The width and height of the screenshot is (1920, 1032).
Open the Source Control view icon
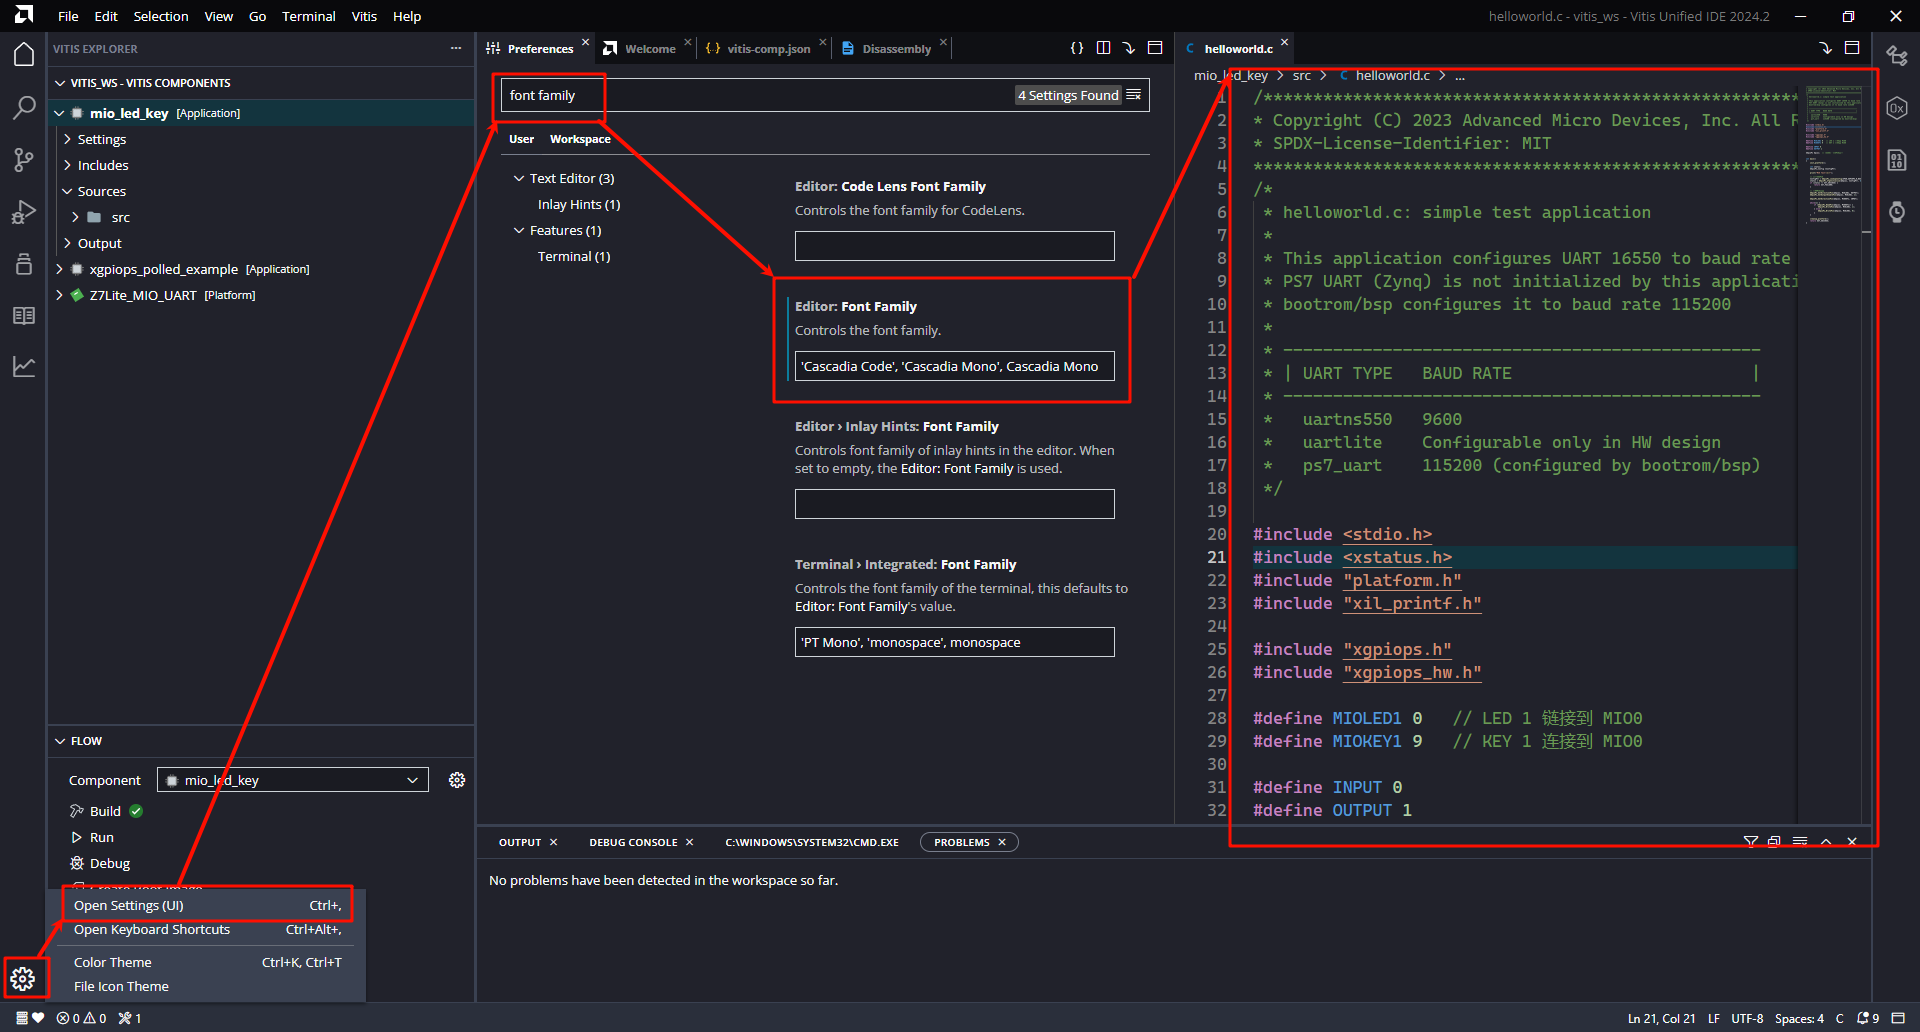tap(24, 159)
